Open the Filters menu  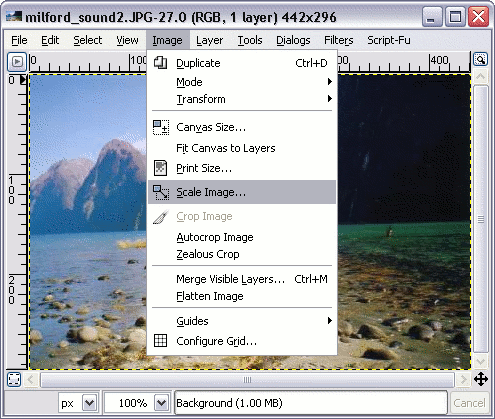pos(339,40)
